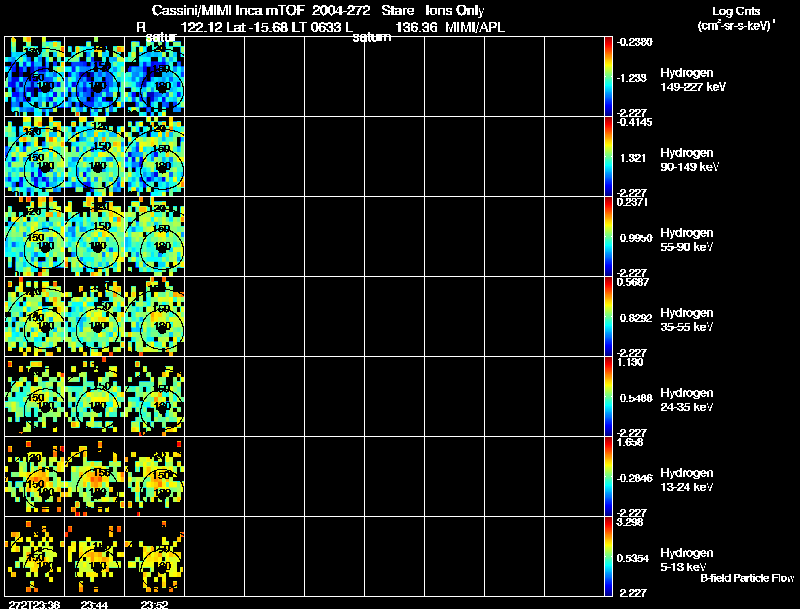The height and width of the screenshot is (609, 800).
Task: Pick the 55-90 keV panel at 23:52
Action: tap(155, 237)
